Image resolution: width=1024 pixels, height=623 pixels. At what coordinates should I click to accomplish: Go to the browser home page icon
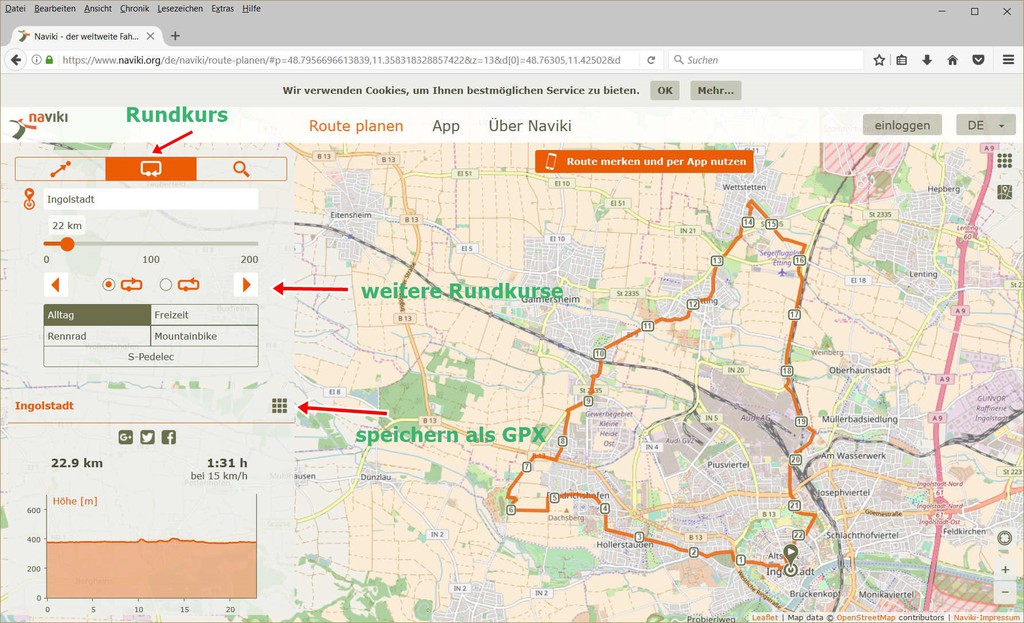point(952,60)
